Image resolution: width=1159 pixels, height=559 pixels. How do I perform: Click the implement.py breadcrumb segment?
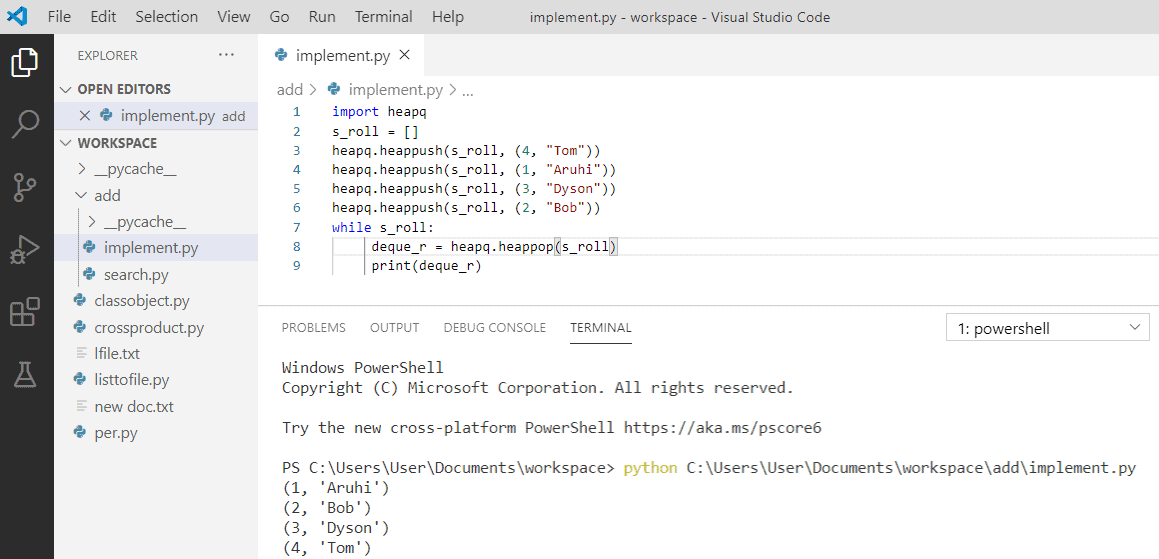[x=395, y=90]
